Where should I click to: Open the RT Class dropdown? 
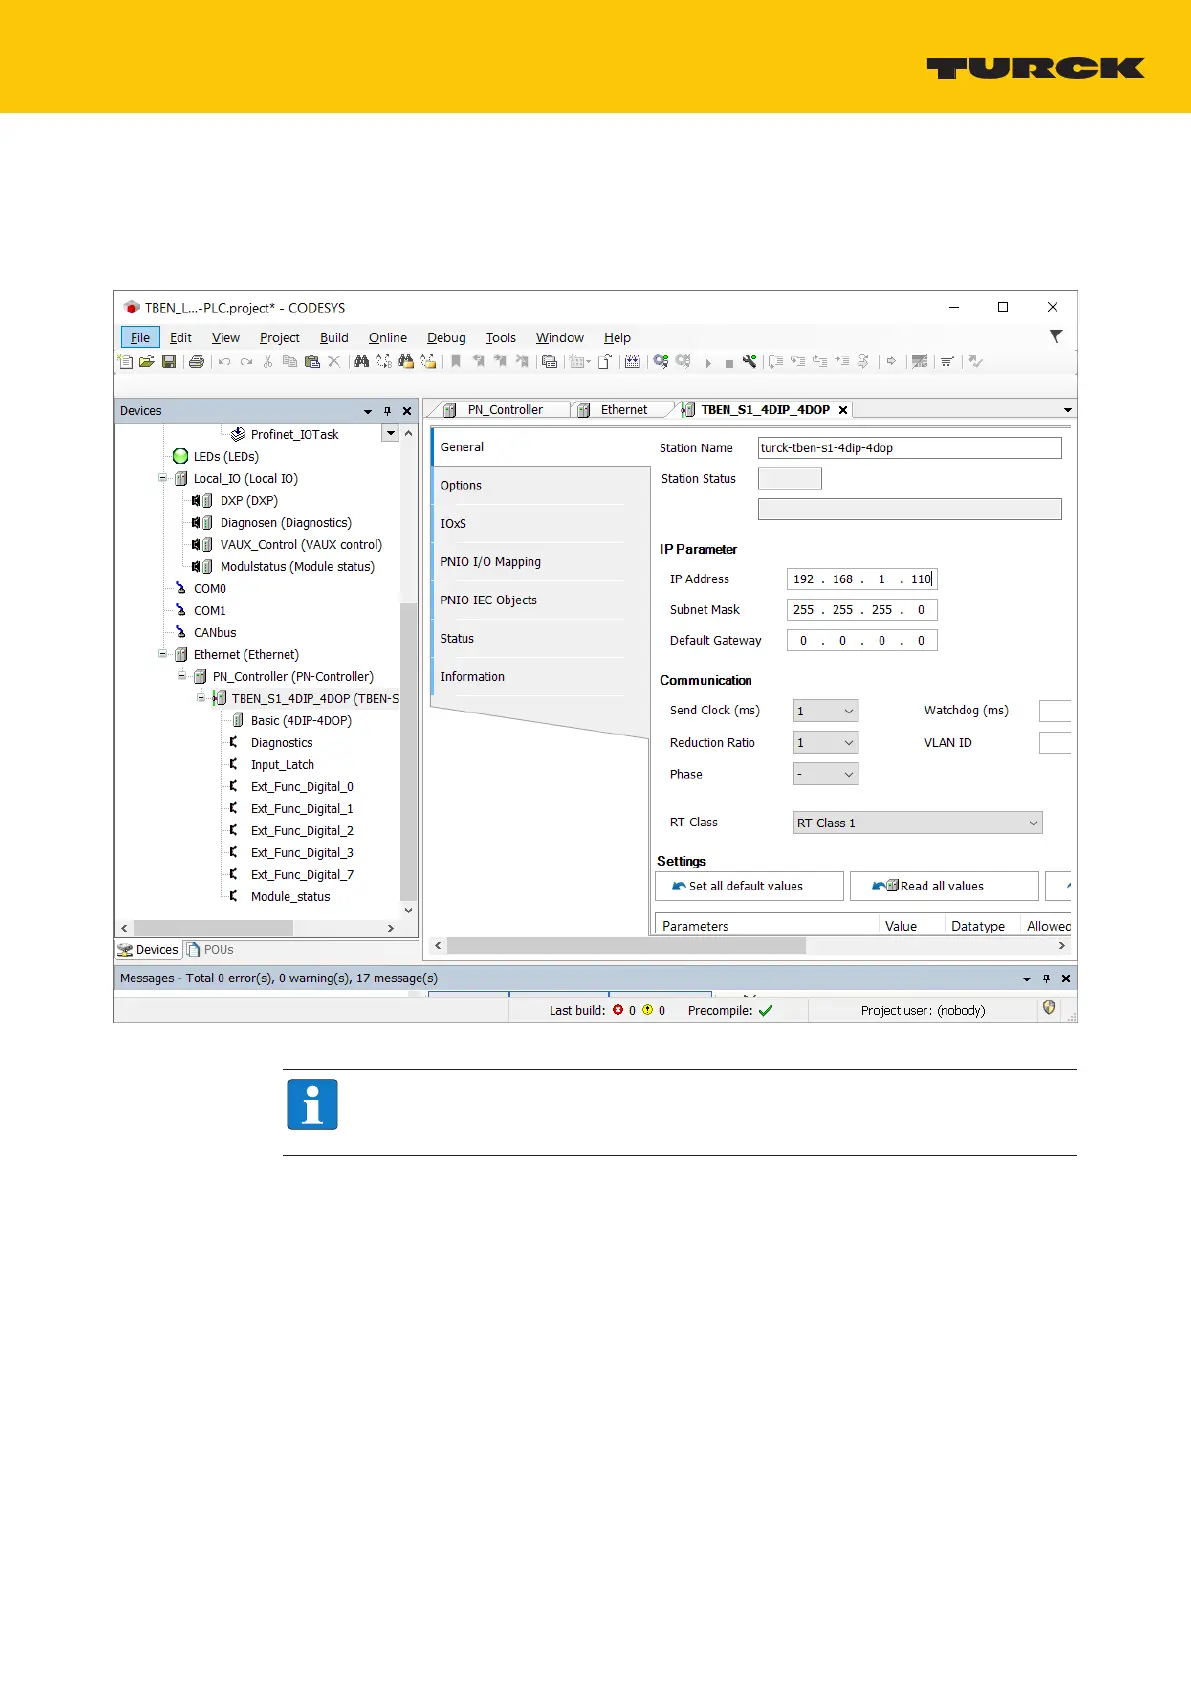point(1033,823)
